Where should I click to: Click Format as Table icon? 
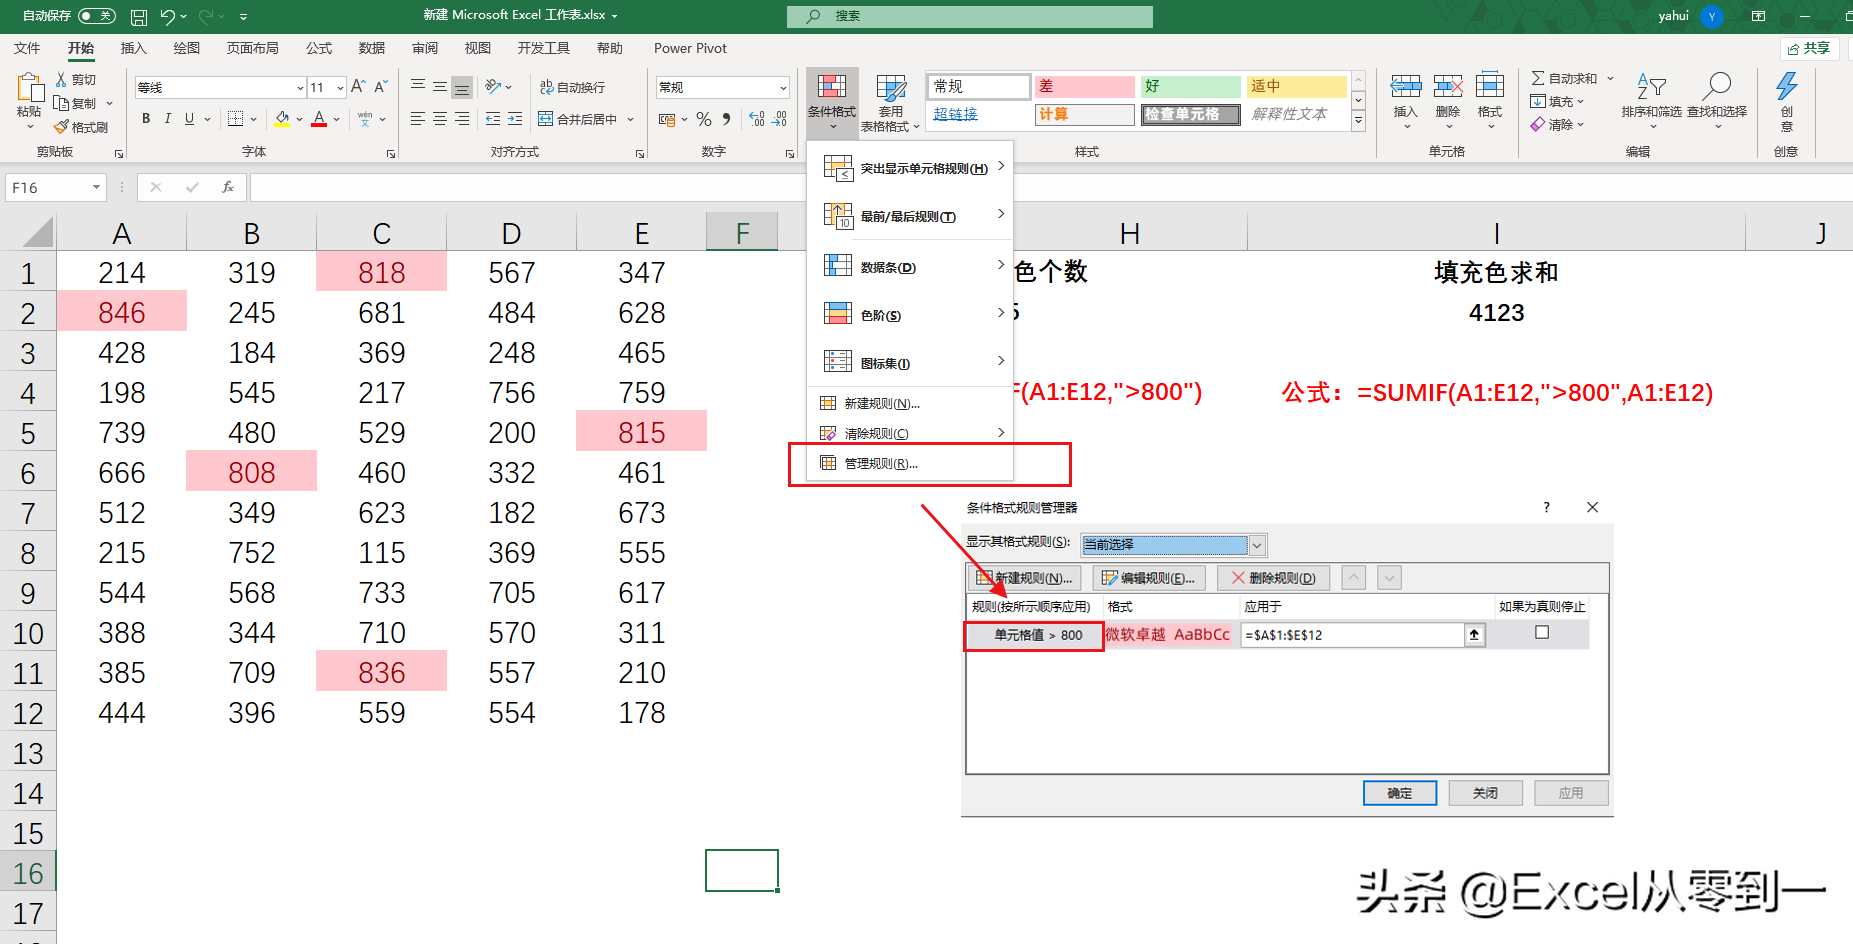coord(890,88)
